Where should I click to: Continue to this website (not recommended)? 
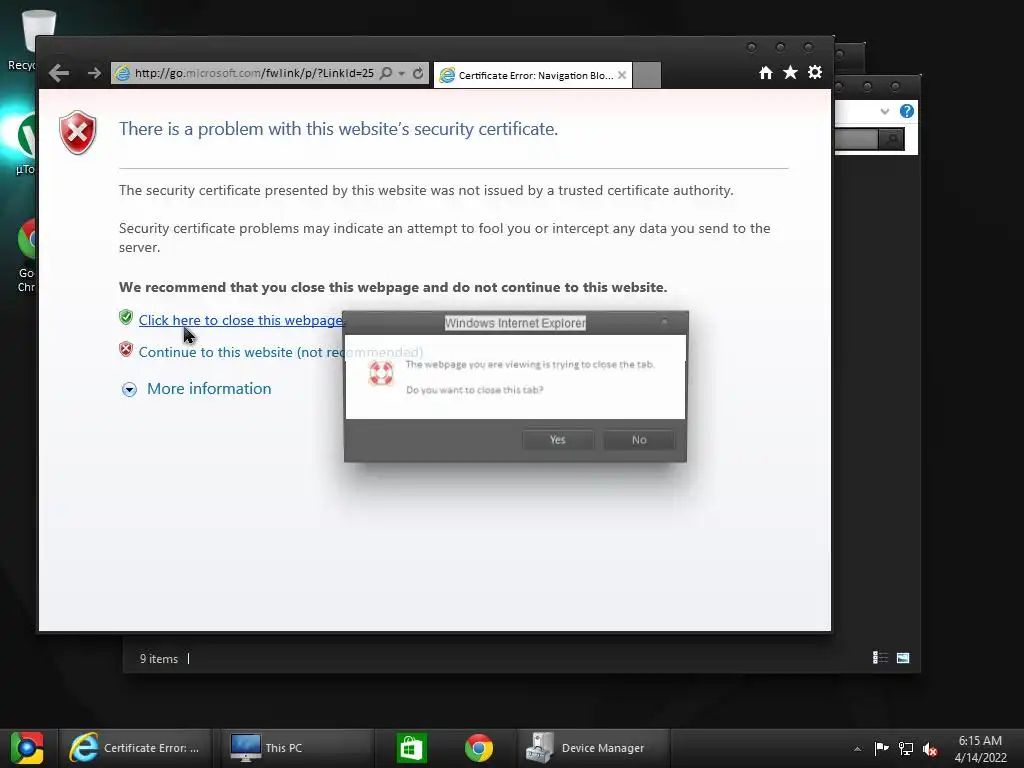click(x=281, y=352)
